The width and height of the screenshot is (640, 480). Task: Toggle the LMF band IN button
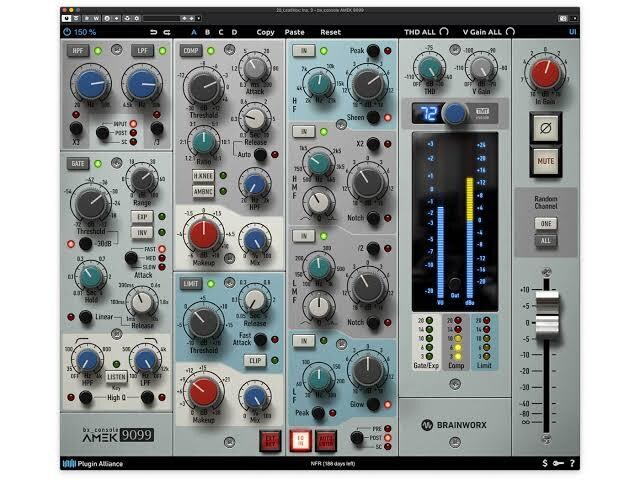coord(304,236)
